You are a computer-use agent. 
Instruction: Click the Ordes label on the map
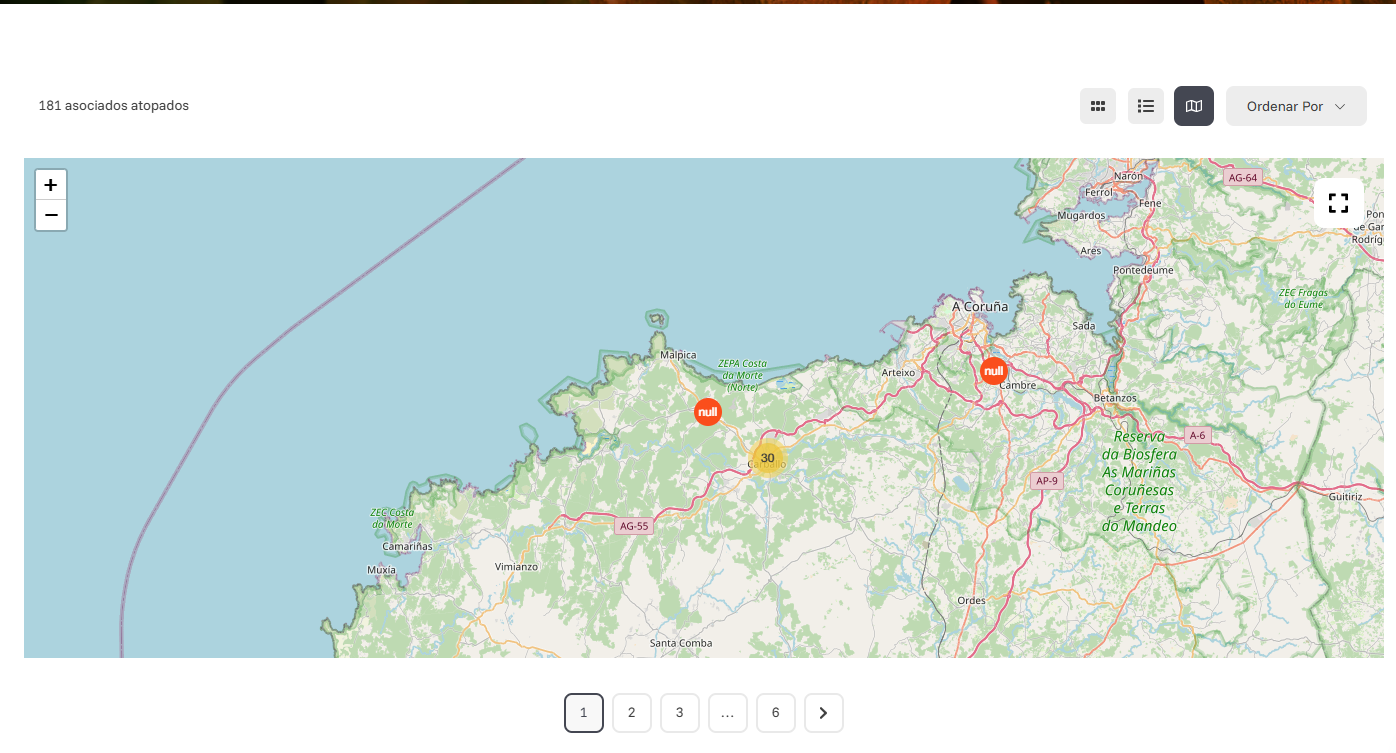click(971, 601)
